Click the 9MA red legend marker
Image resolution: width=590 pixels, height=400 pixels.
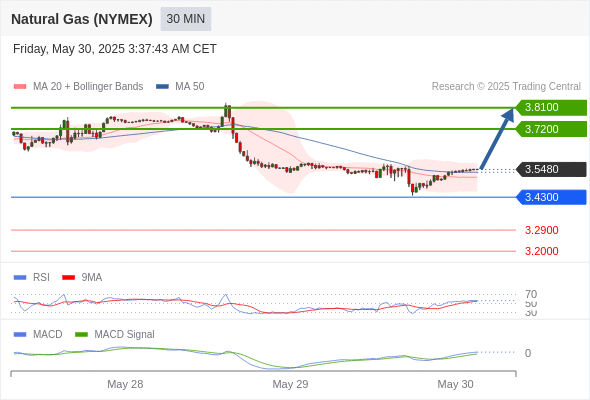click(68, 278)
